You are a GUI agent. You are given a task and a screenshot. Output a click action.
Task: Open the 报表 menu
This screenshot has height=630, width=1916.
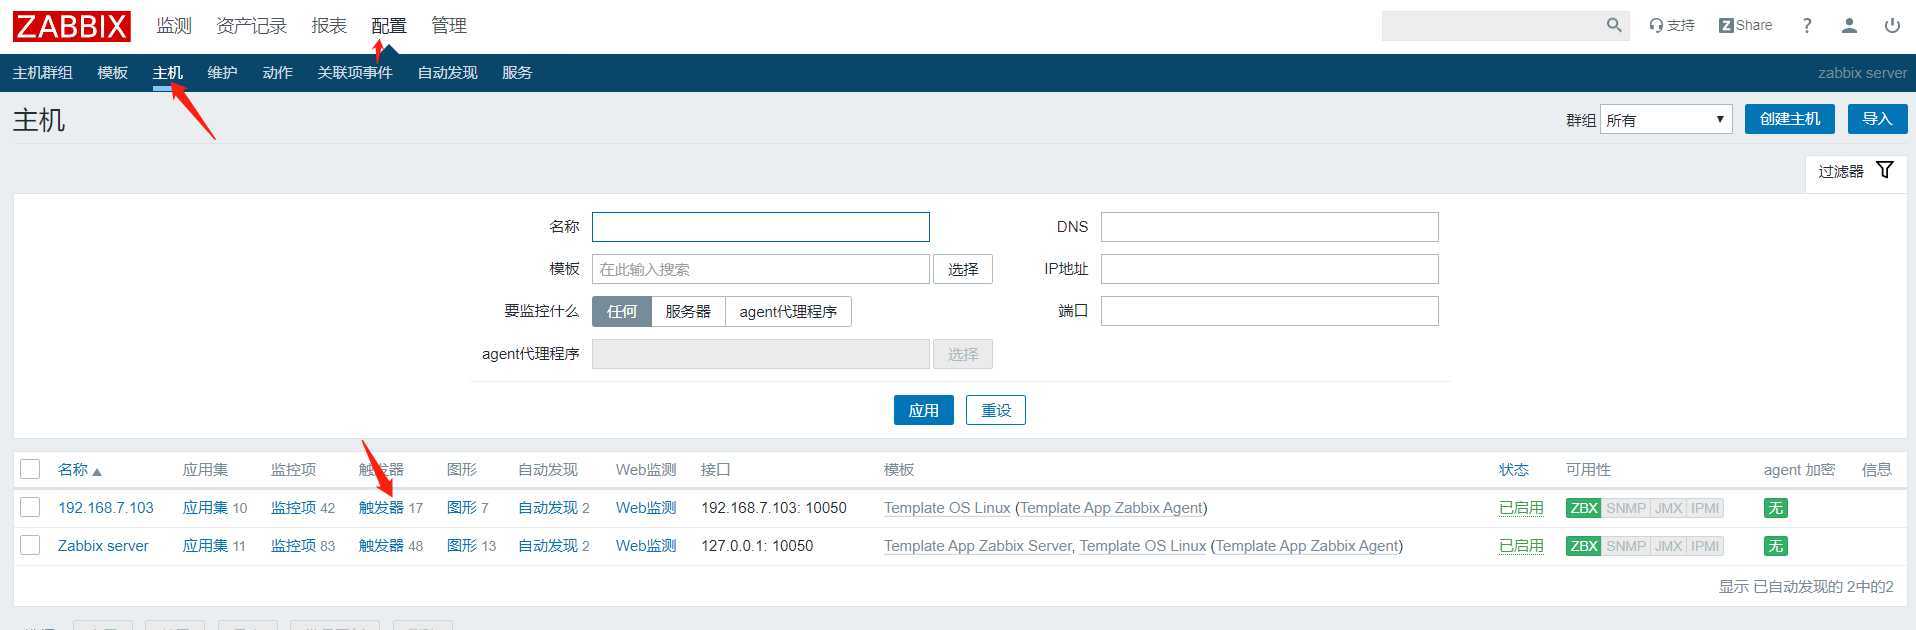(x=329, y=26)
